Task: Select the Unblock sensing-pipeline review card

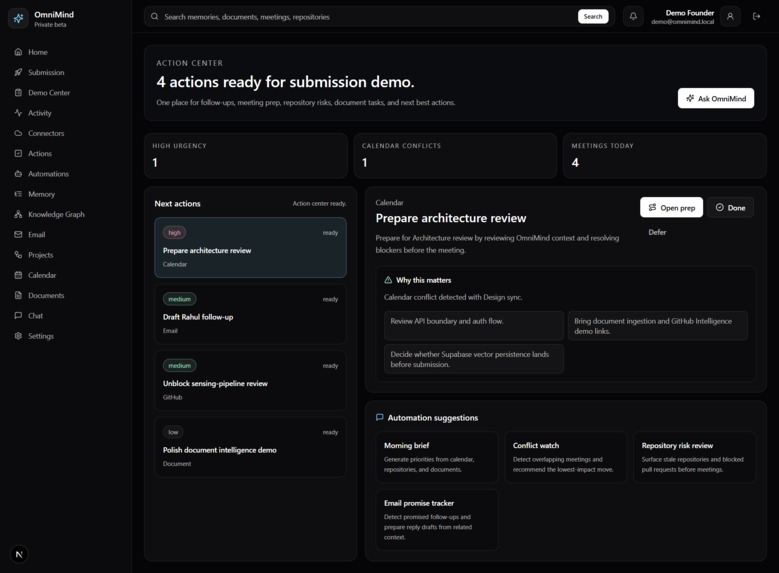Action: point(250,381)
